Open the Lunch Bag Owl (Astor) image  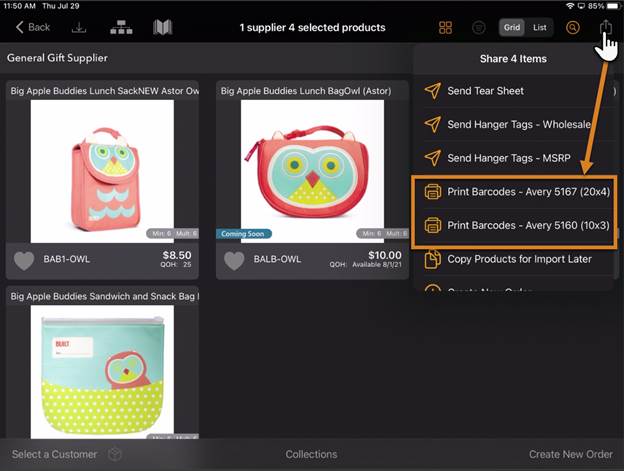[312, 171]
